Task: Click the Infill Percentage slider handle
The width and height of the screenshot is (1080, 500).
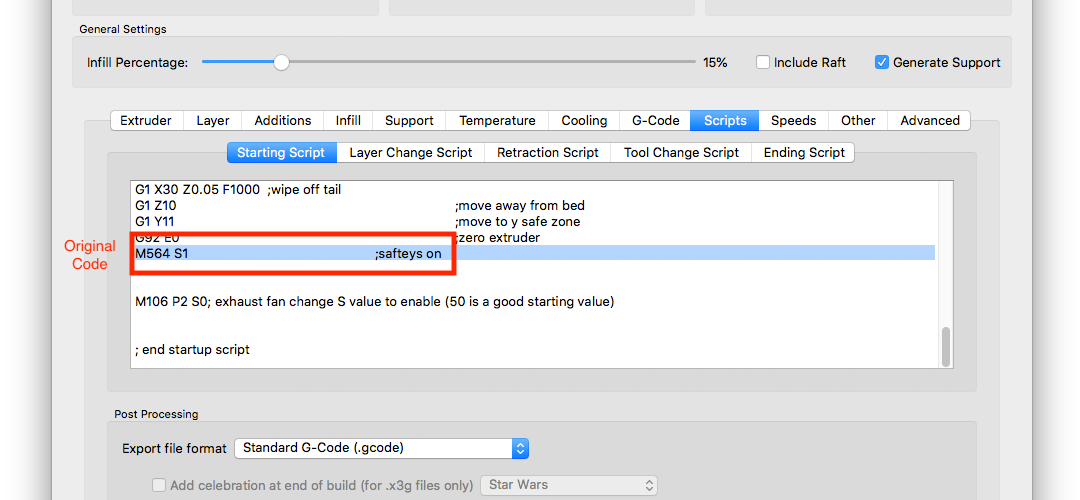Action: pos(282,62)
